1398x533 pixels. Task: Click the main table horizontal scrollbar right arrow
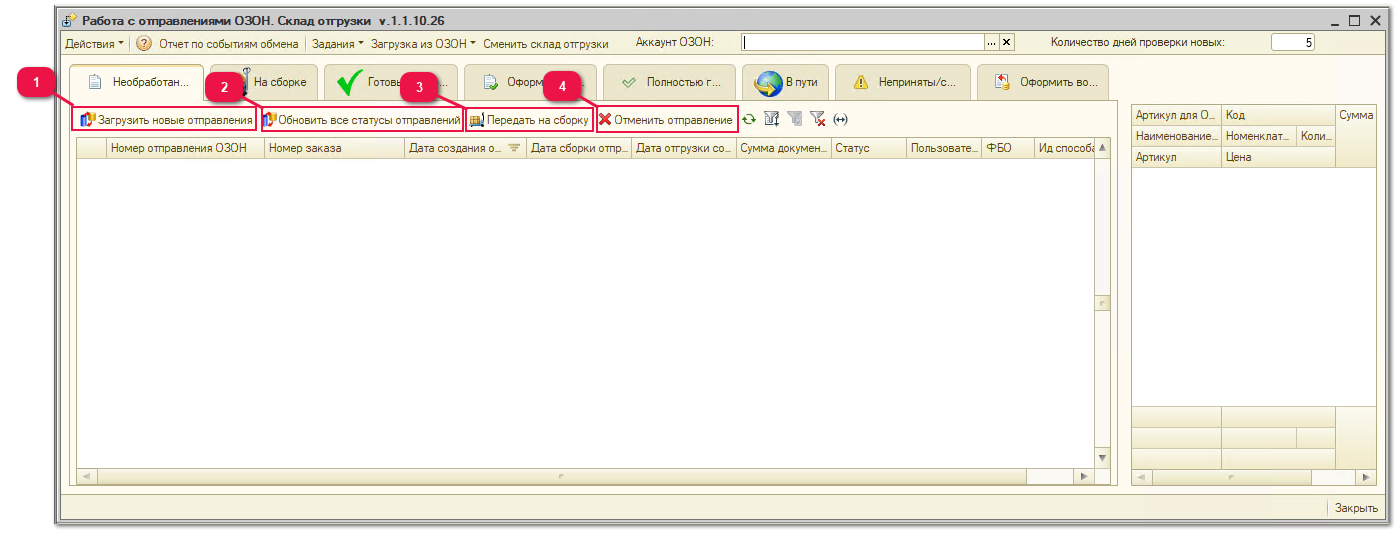(1082, 477)
